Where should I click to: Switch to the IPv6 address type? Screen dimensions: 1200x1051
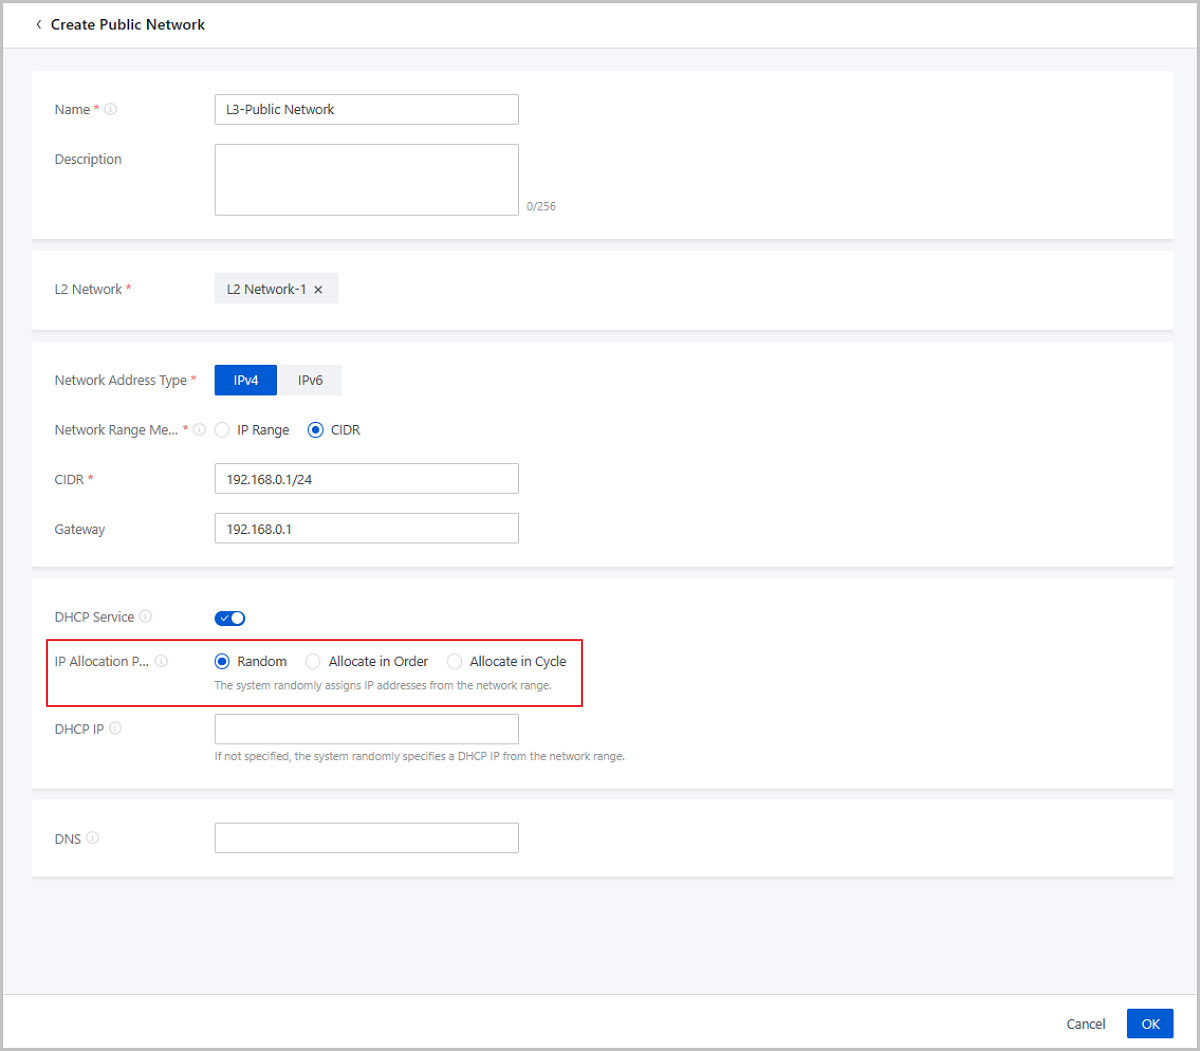310,380
